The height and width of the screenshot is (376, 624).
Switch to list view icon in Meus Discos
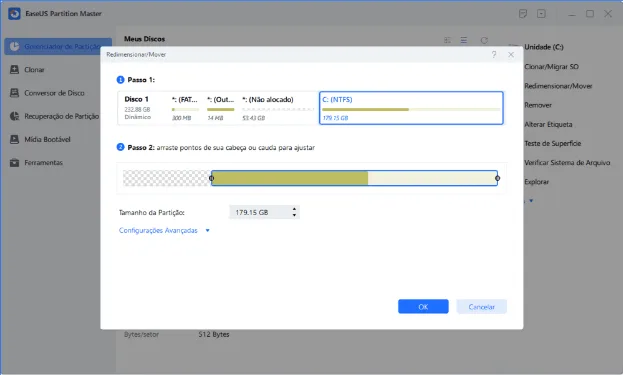(x=464, y=40)
